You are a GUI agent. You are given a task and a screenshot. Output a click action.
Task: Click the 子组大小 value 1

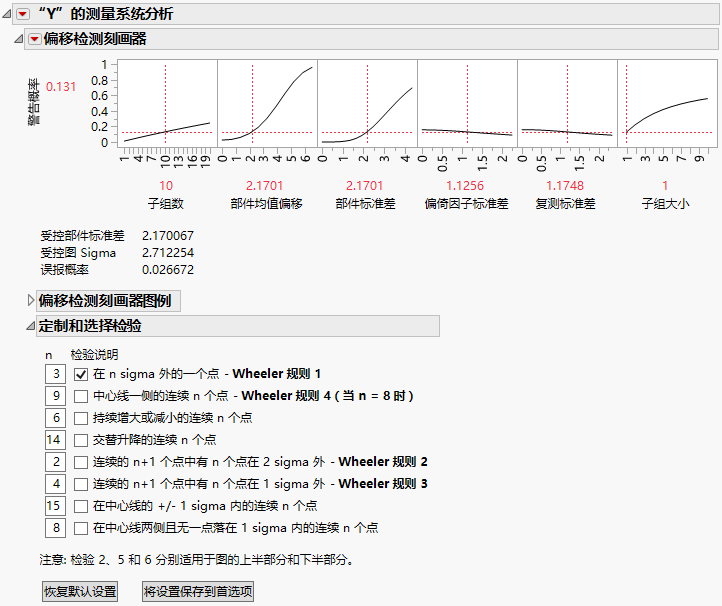(665, 186)
